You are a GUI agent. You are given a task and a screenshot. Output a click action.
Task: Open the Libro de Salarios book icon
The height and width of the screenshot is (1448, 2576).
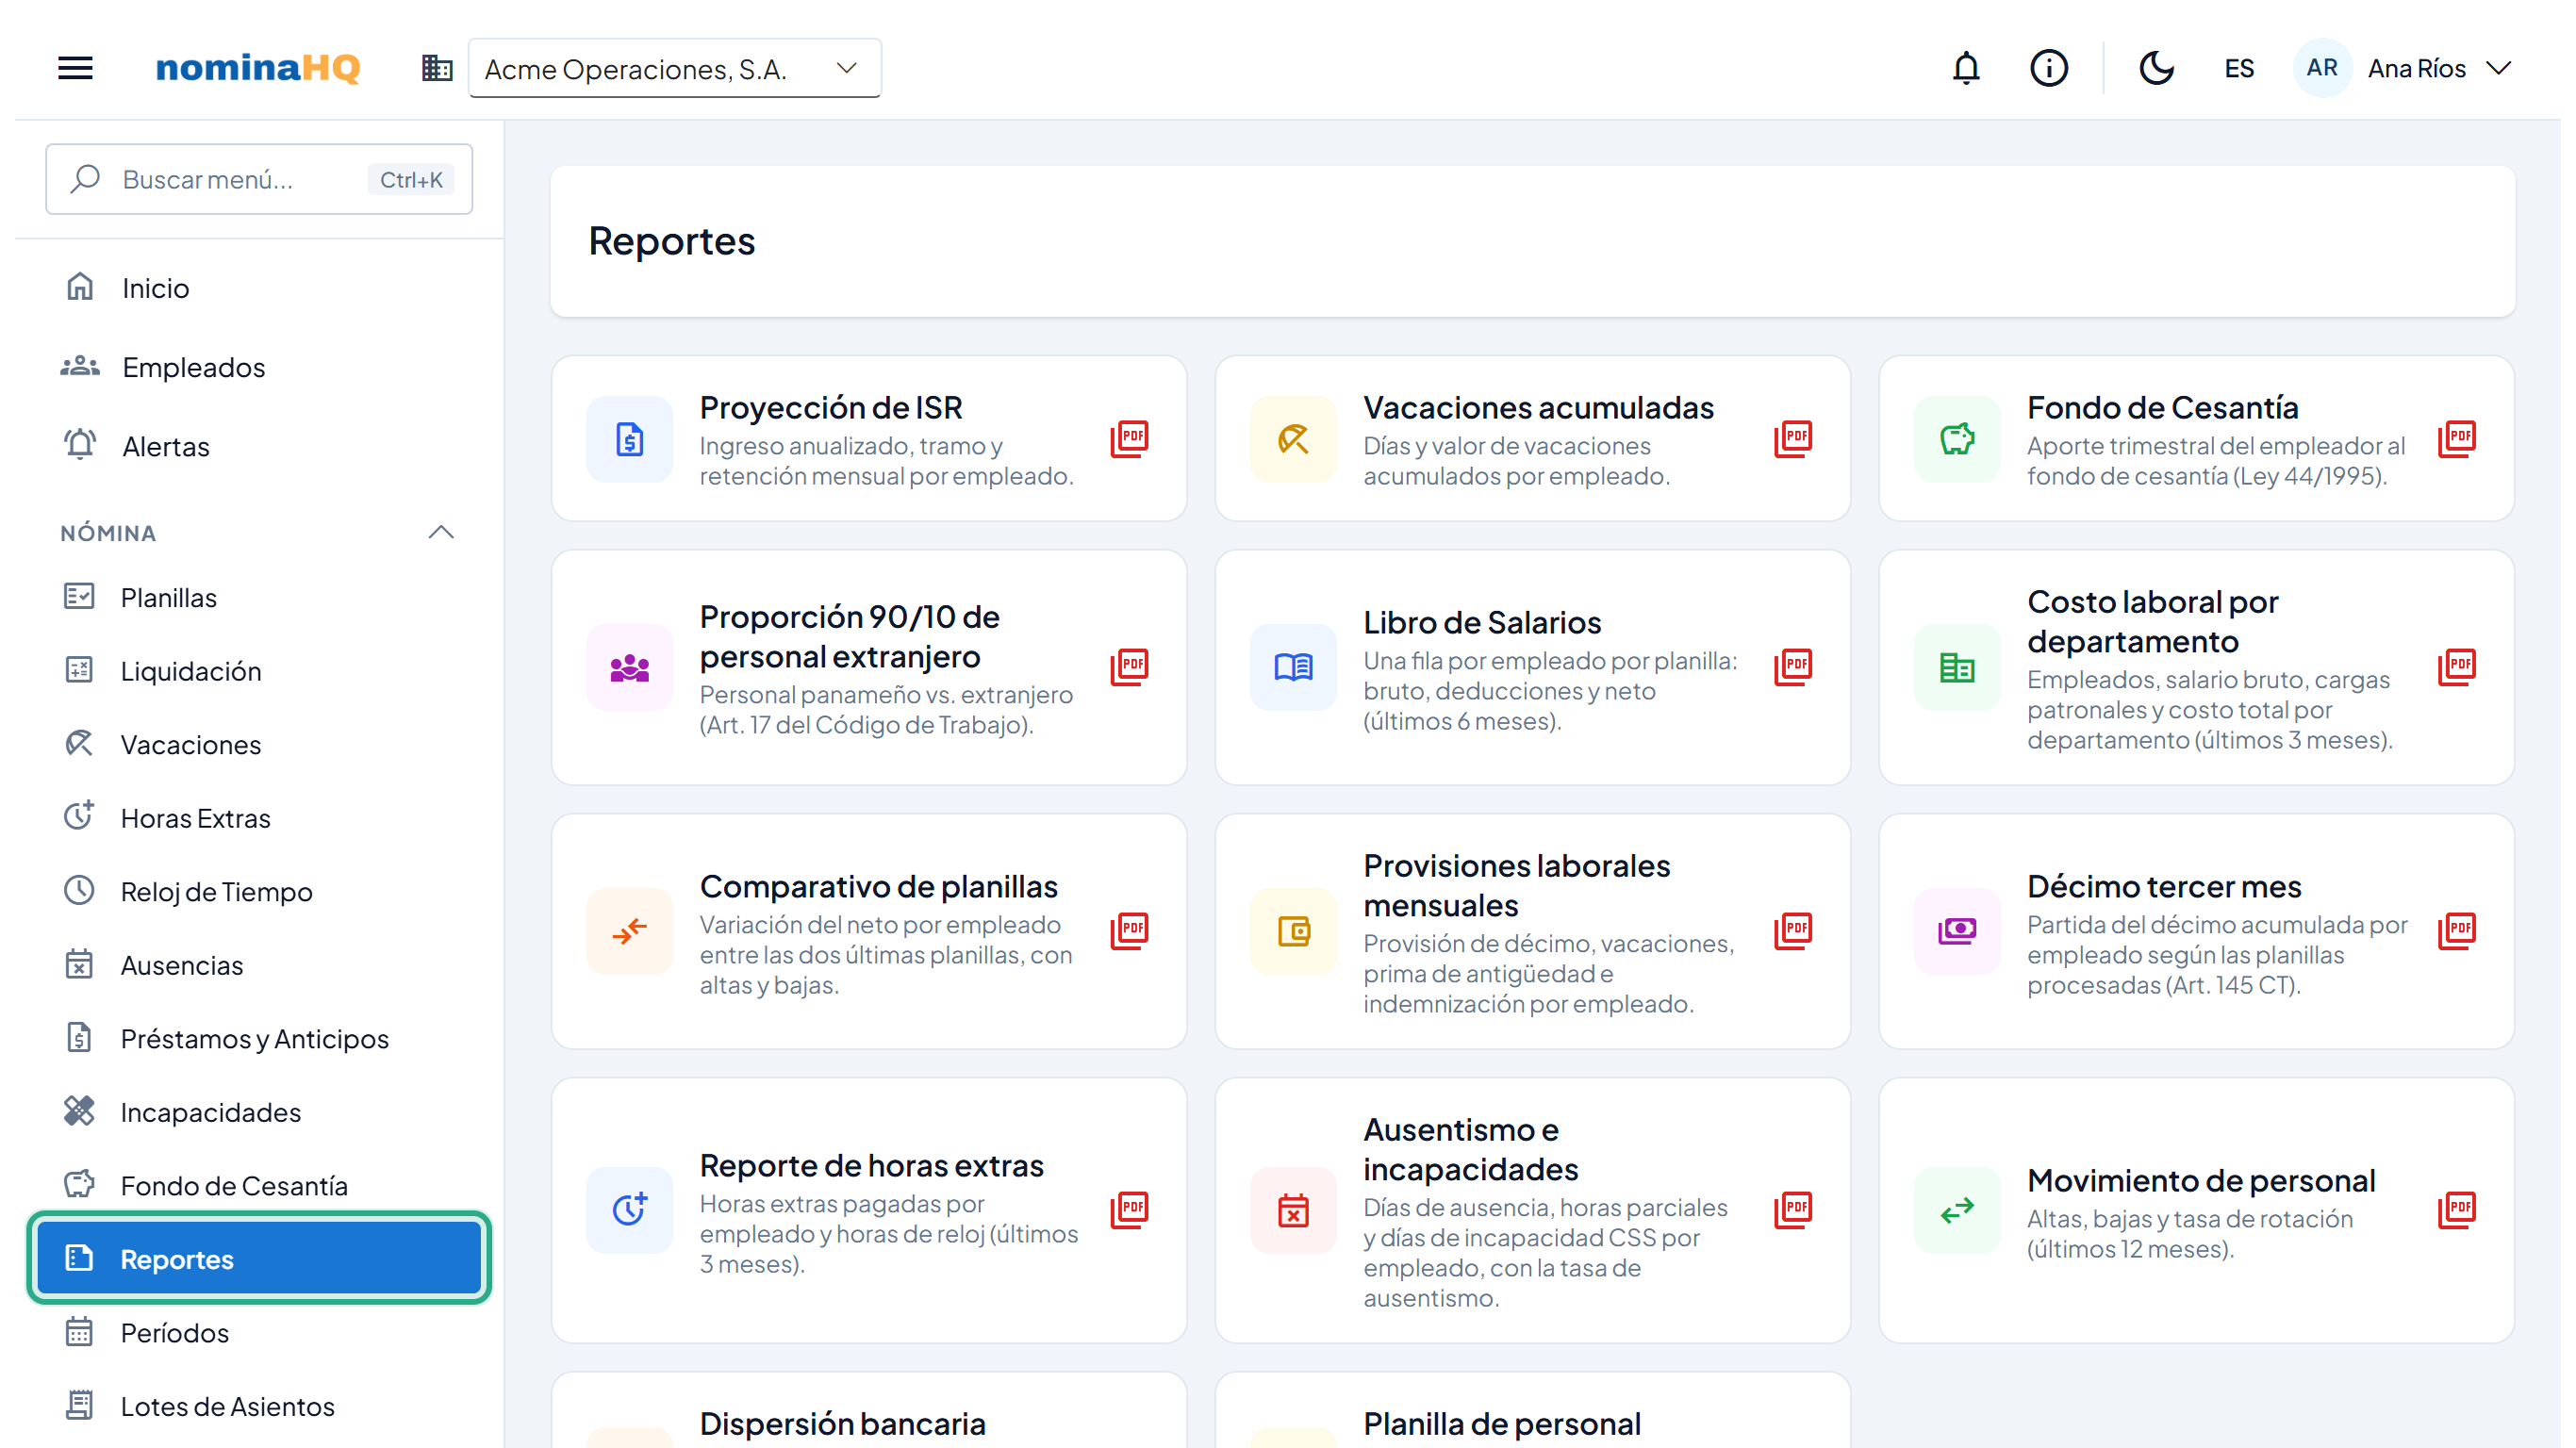click(x=1293, y=667)
